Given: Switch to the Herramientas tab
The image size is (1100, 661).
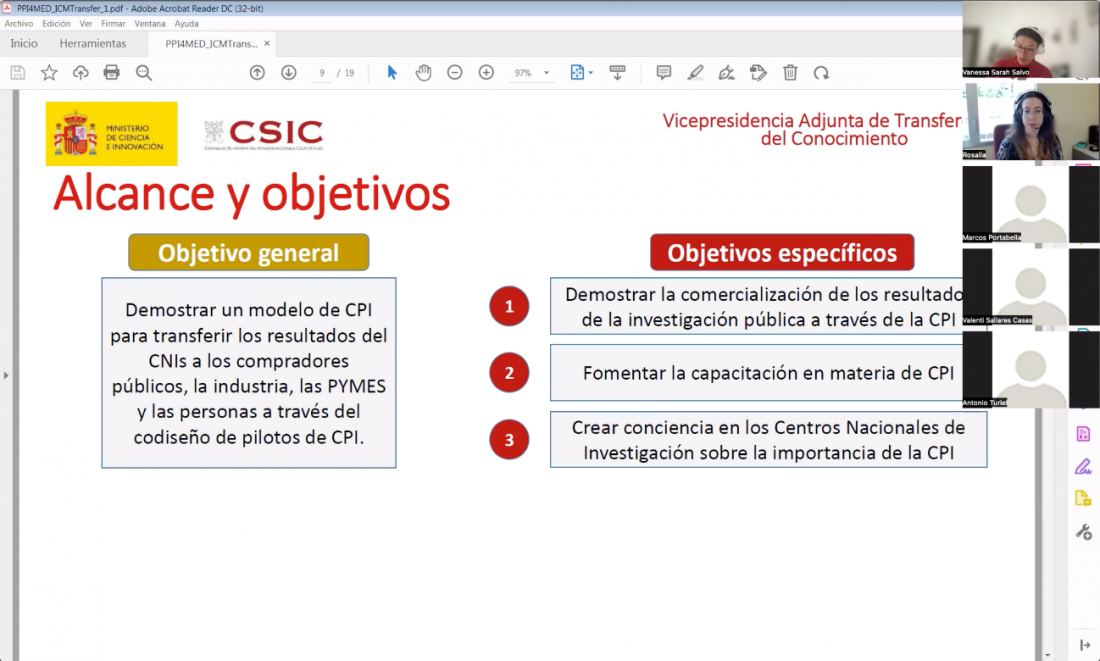Looking at the screenshot, I should click(93, 44).
